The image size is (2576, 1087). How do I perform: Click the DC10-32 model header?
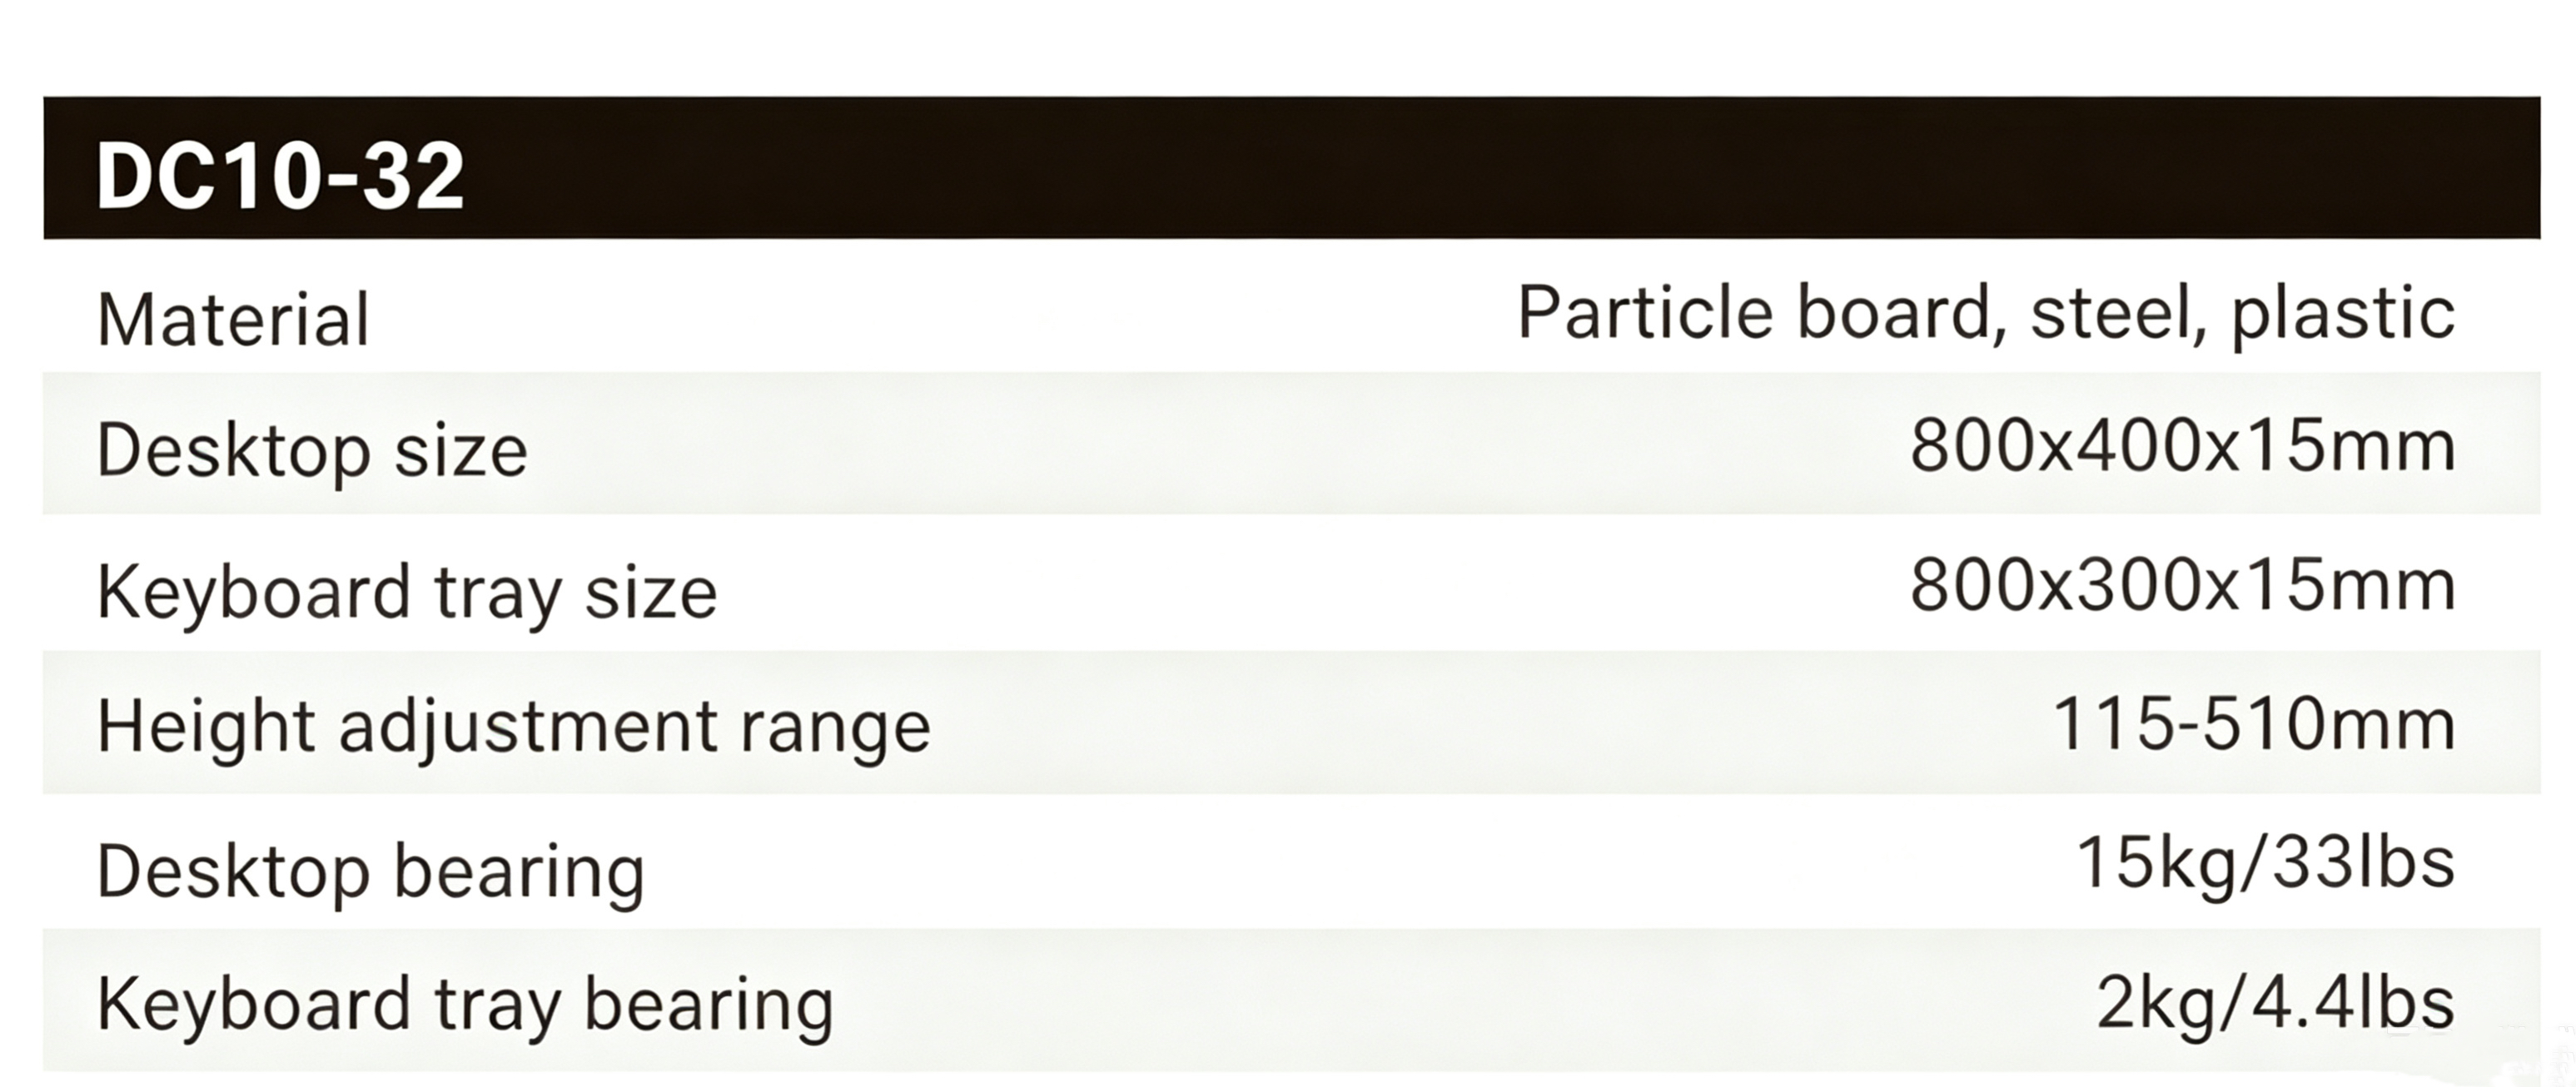coord(280,176)
